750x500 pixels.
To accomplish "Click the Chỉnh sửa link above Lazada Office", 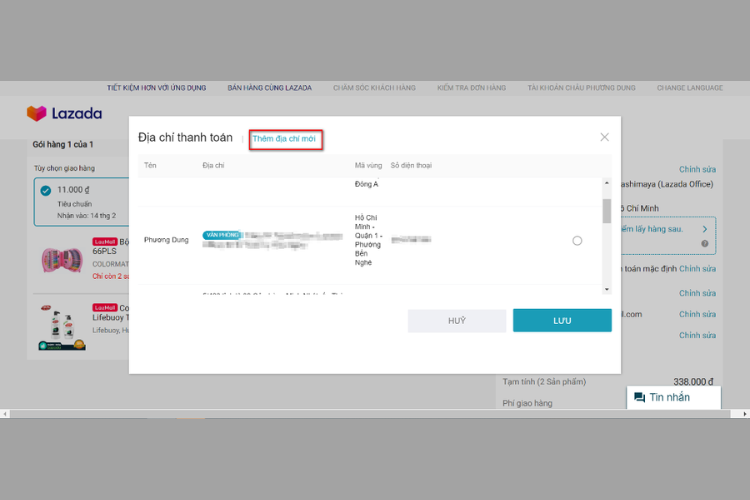I will [697, 169].
